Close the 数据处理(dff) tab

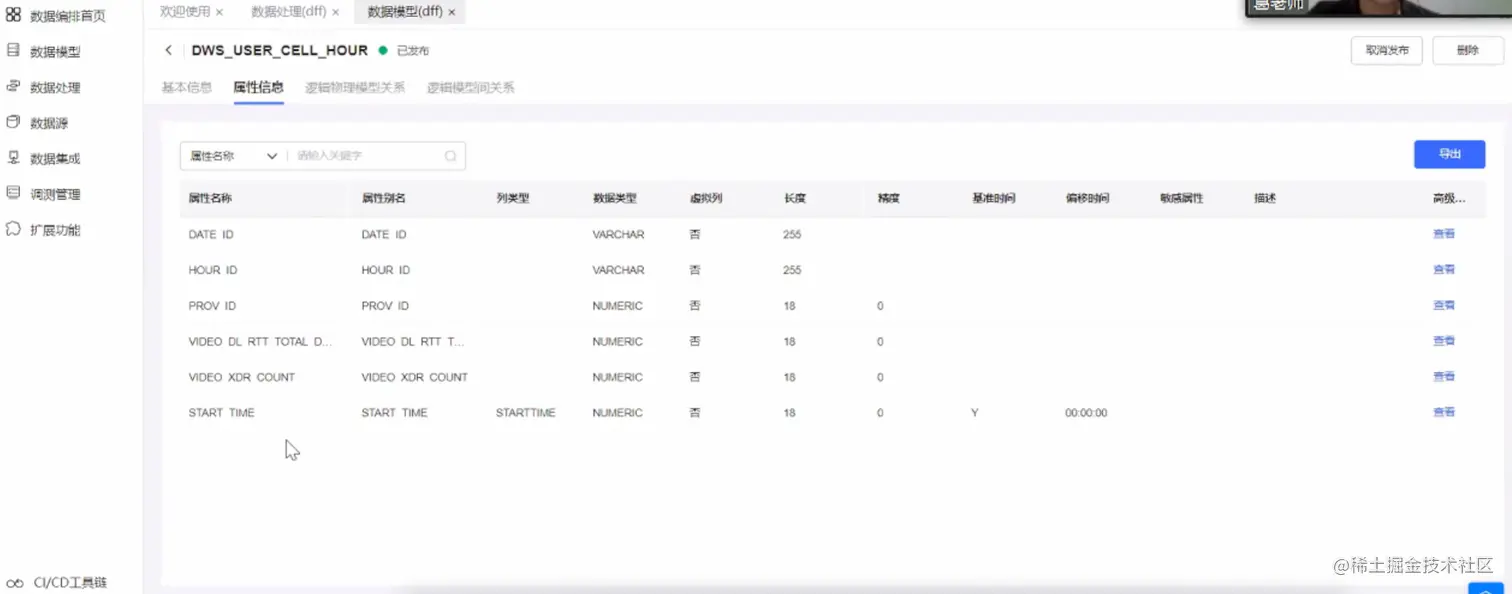coord(335,12)
